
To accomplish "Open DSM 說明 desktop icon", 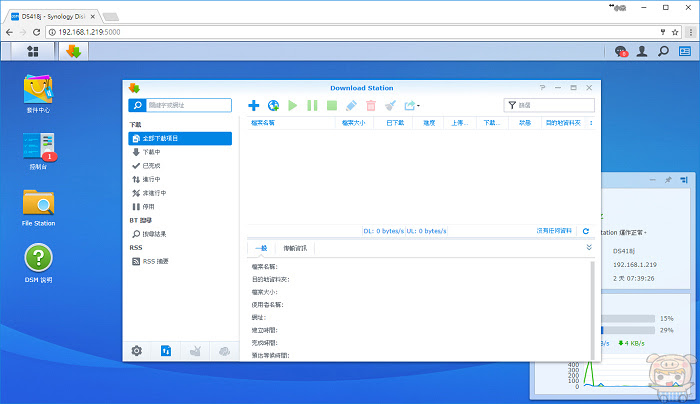I will [x=38, y=263].
